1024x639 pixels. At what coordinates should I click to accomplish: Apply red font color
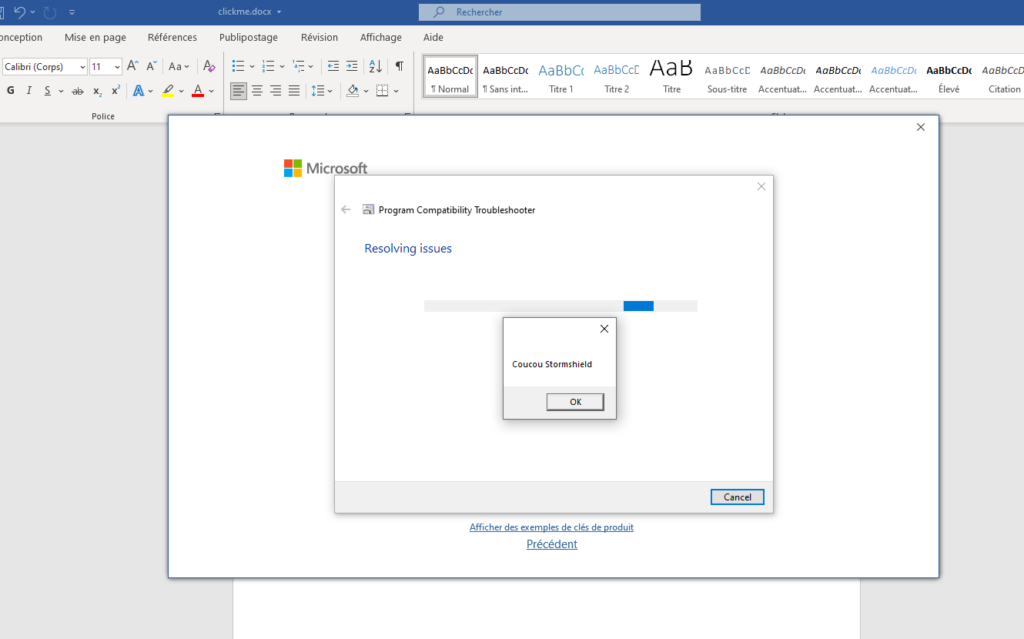pos(198,91)
